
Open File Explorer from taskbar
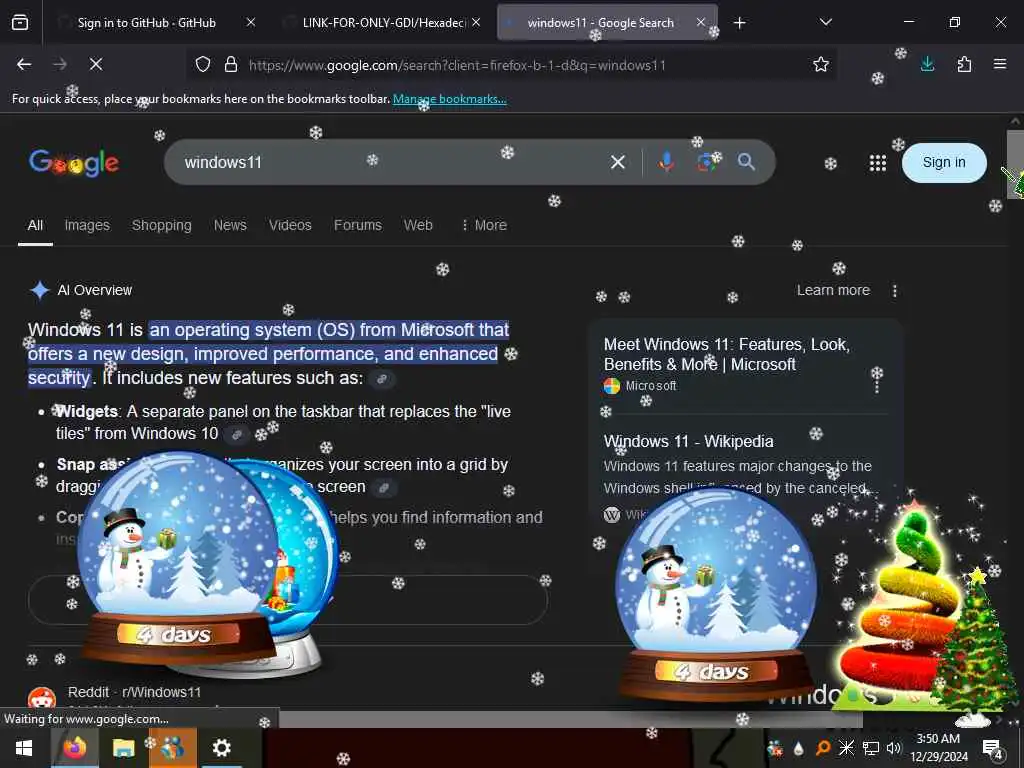point(123,748)
